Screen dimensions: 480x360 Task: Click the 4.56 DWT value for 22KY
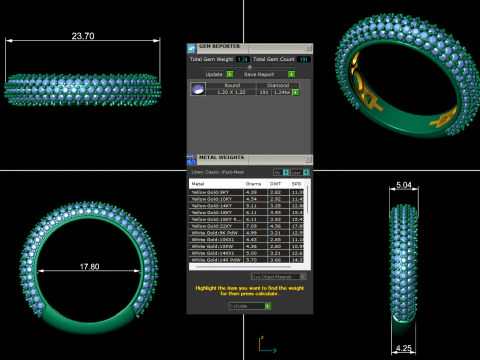tap(275, 226)
